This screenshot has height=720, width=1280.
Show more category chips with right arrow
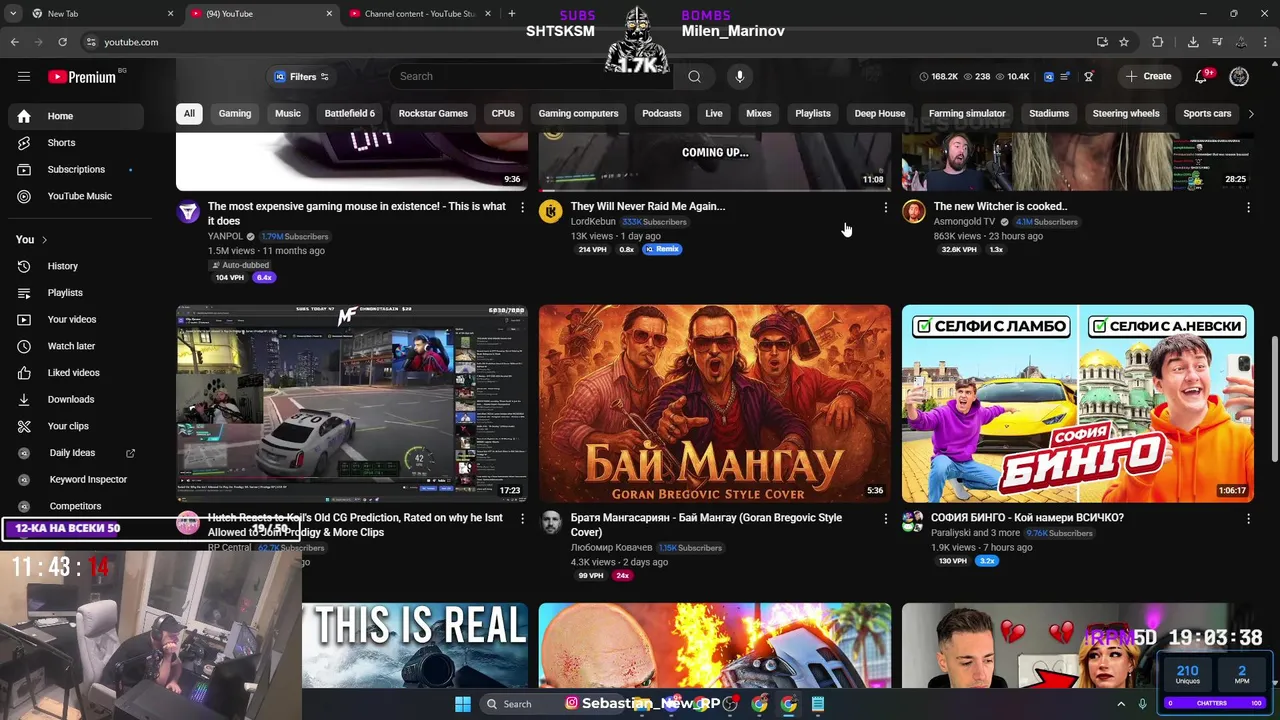coord(1250,114)
